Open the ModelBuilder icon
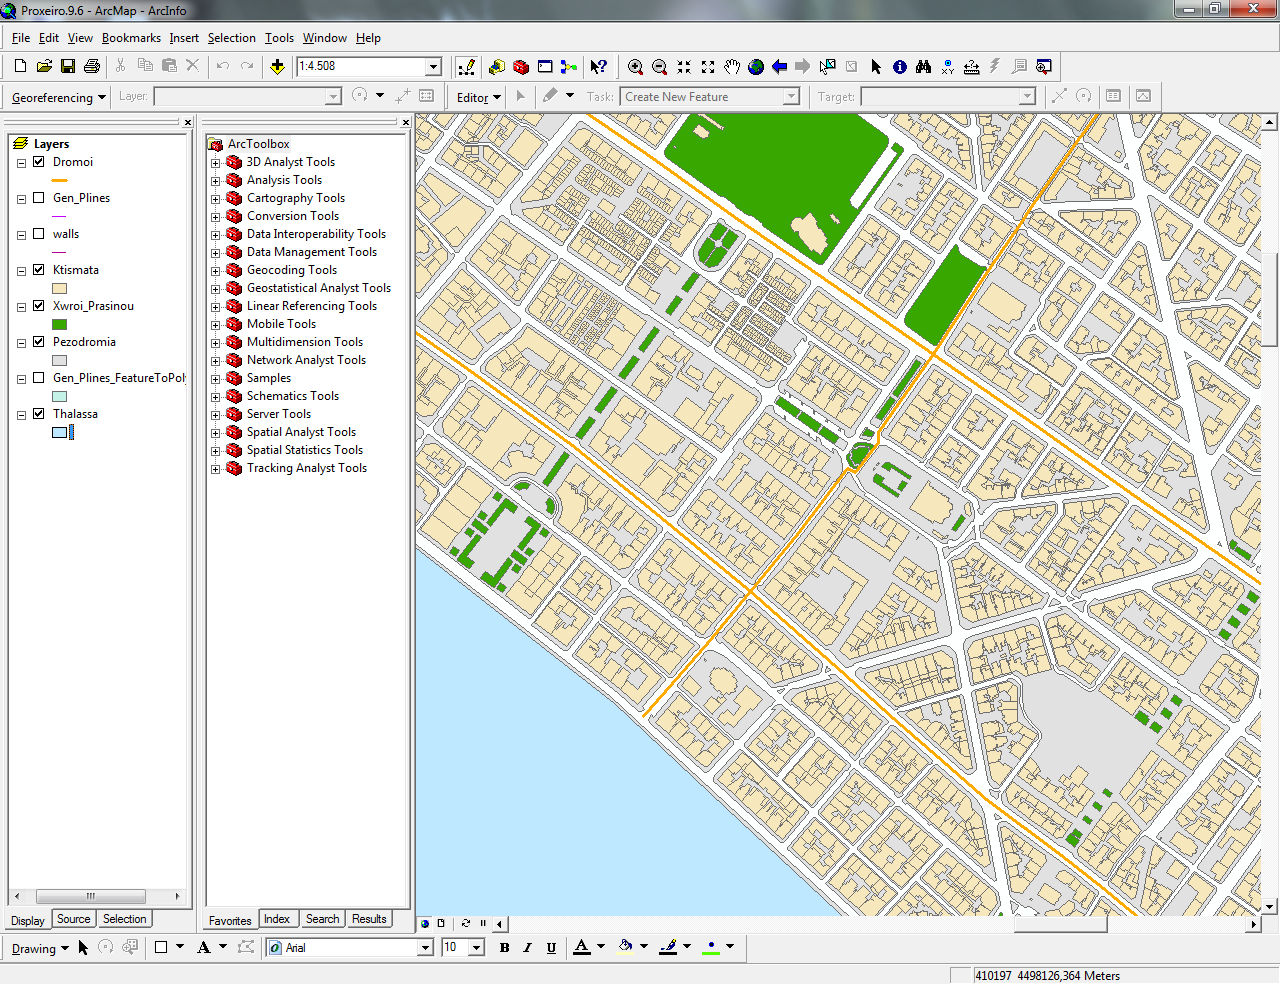The width and height of the screenshot is (1280, 984). [x=569, y=66]
